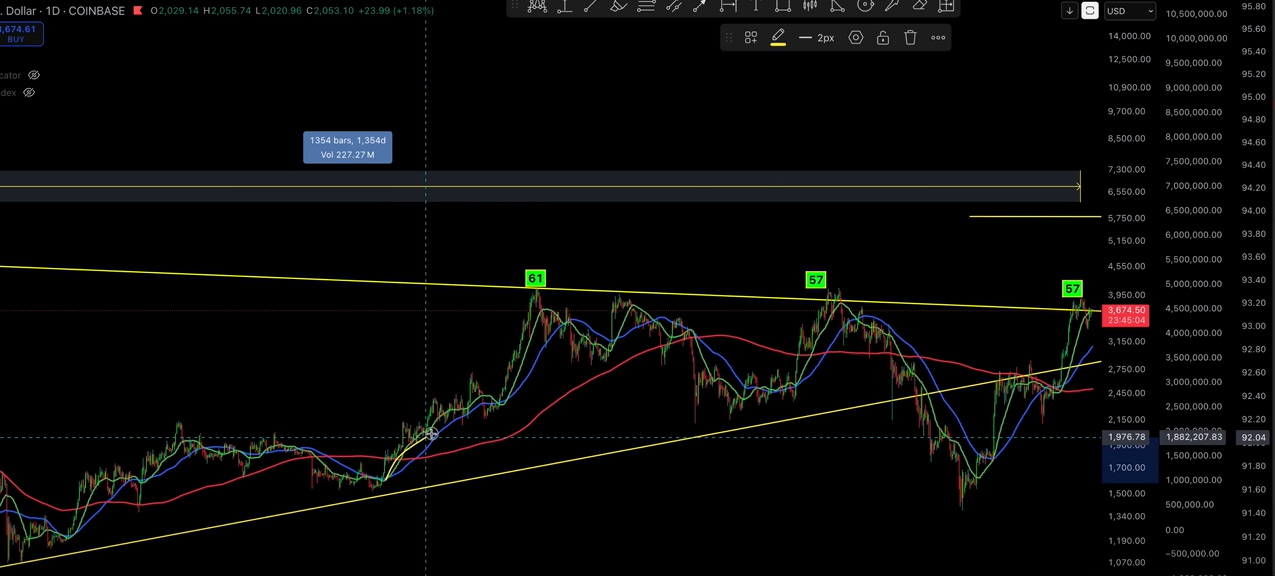Lock the selected drawing

coord(883,38)
